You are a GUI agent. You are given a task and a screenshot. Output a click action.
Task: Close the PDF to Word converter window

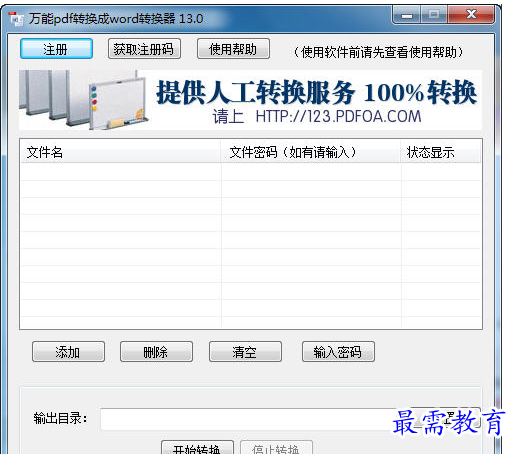tap(471, 15)
